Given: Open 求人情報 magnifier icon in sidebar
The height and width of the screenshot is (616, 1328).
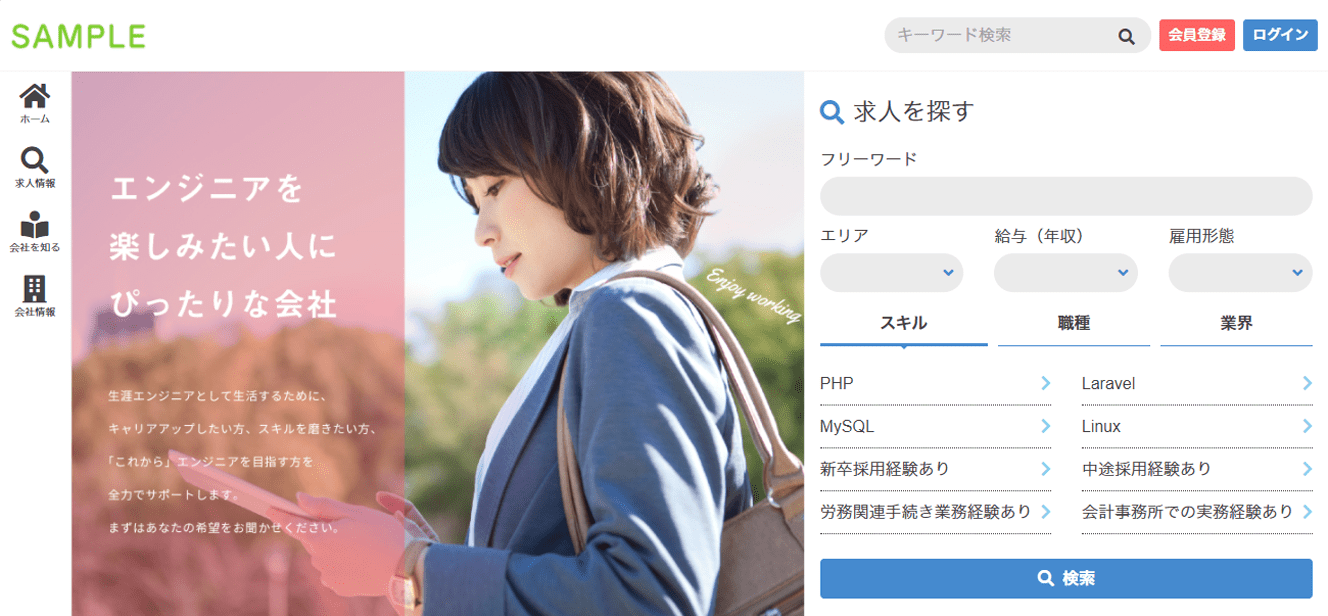Looking at the screenshot, I should coord(35,160).
